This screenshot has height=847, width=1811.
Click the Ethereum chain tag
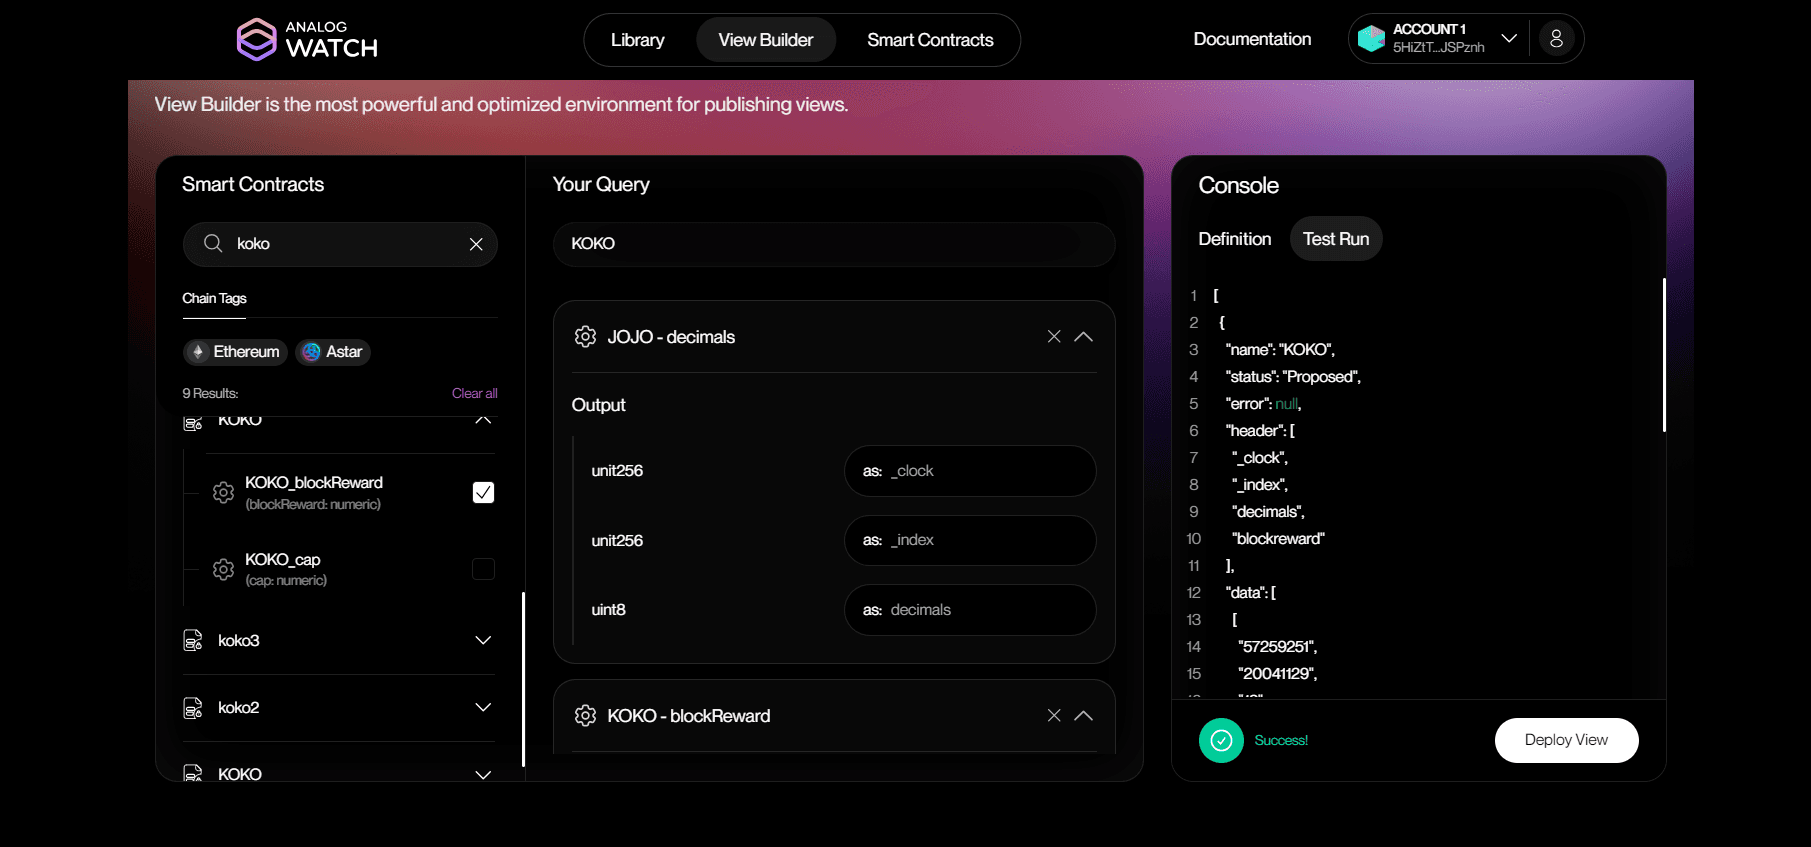[x=235, y=352]
